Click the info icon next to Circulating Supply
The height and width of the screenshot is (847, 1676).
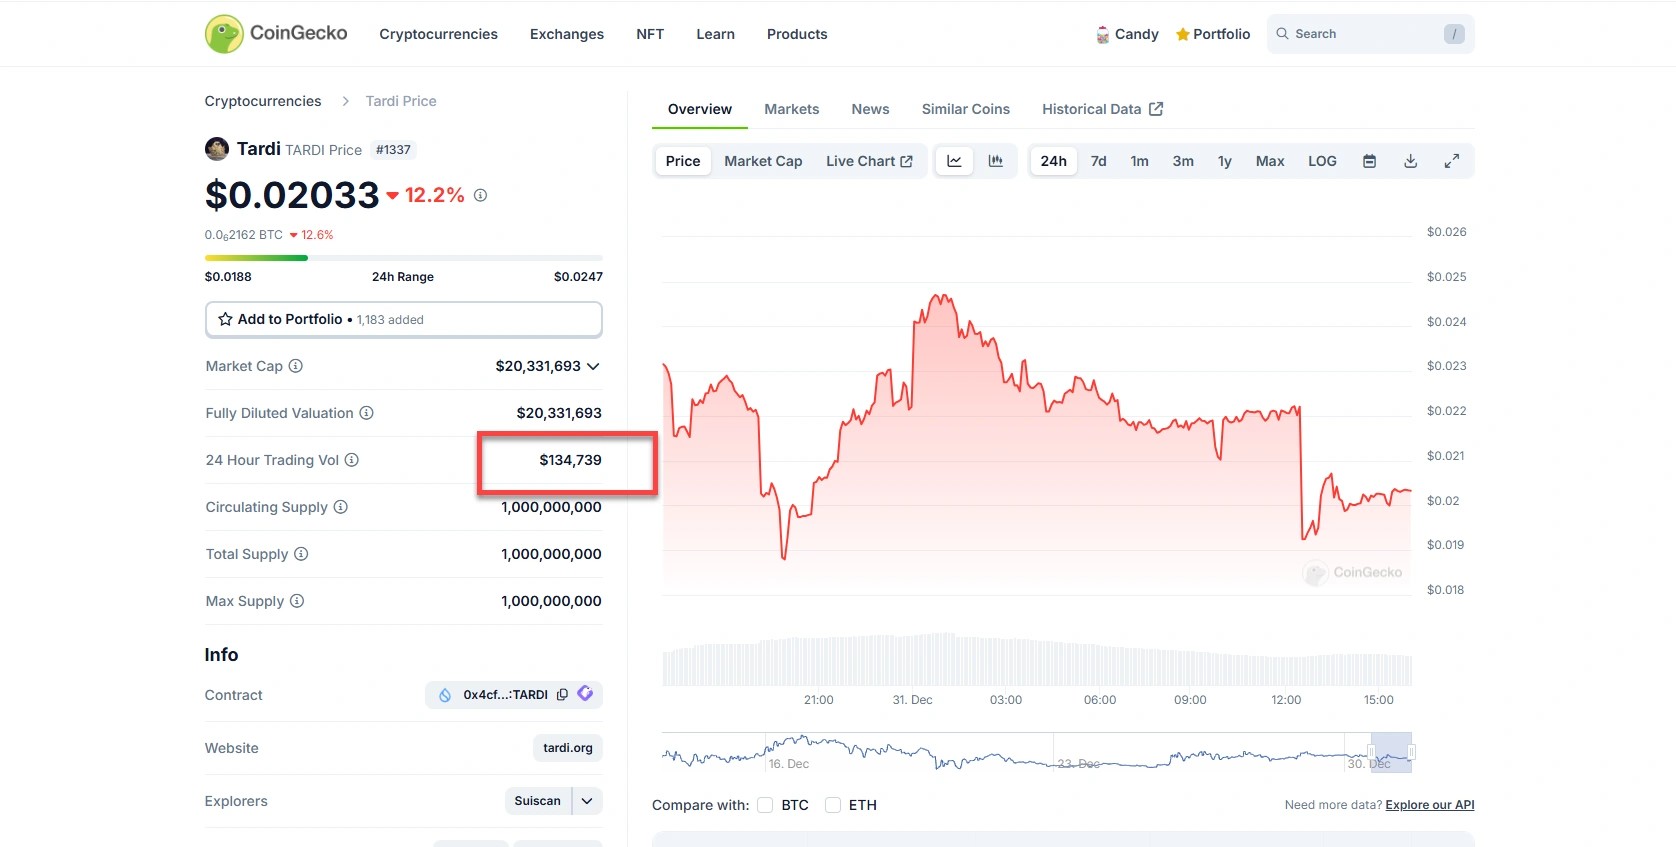tap(341, 507)
